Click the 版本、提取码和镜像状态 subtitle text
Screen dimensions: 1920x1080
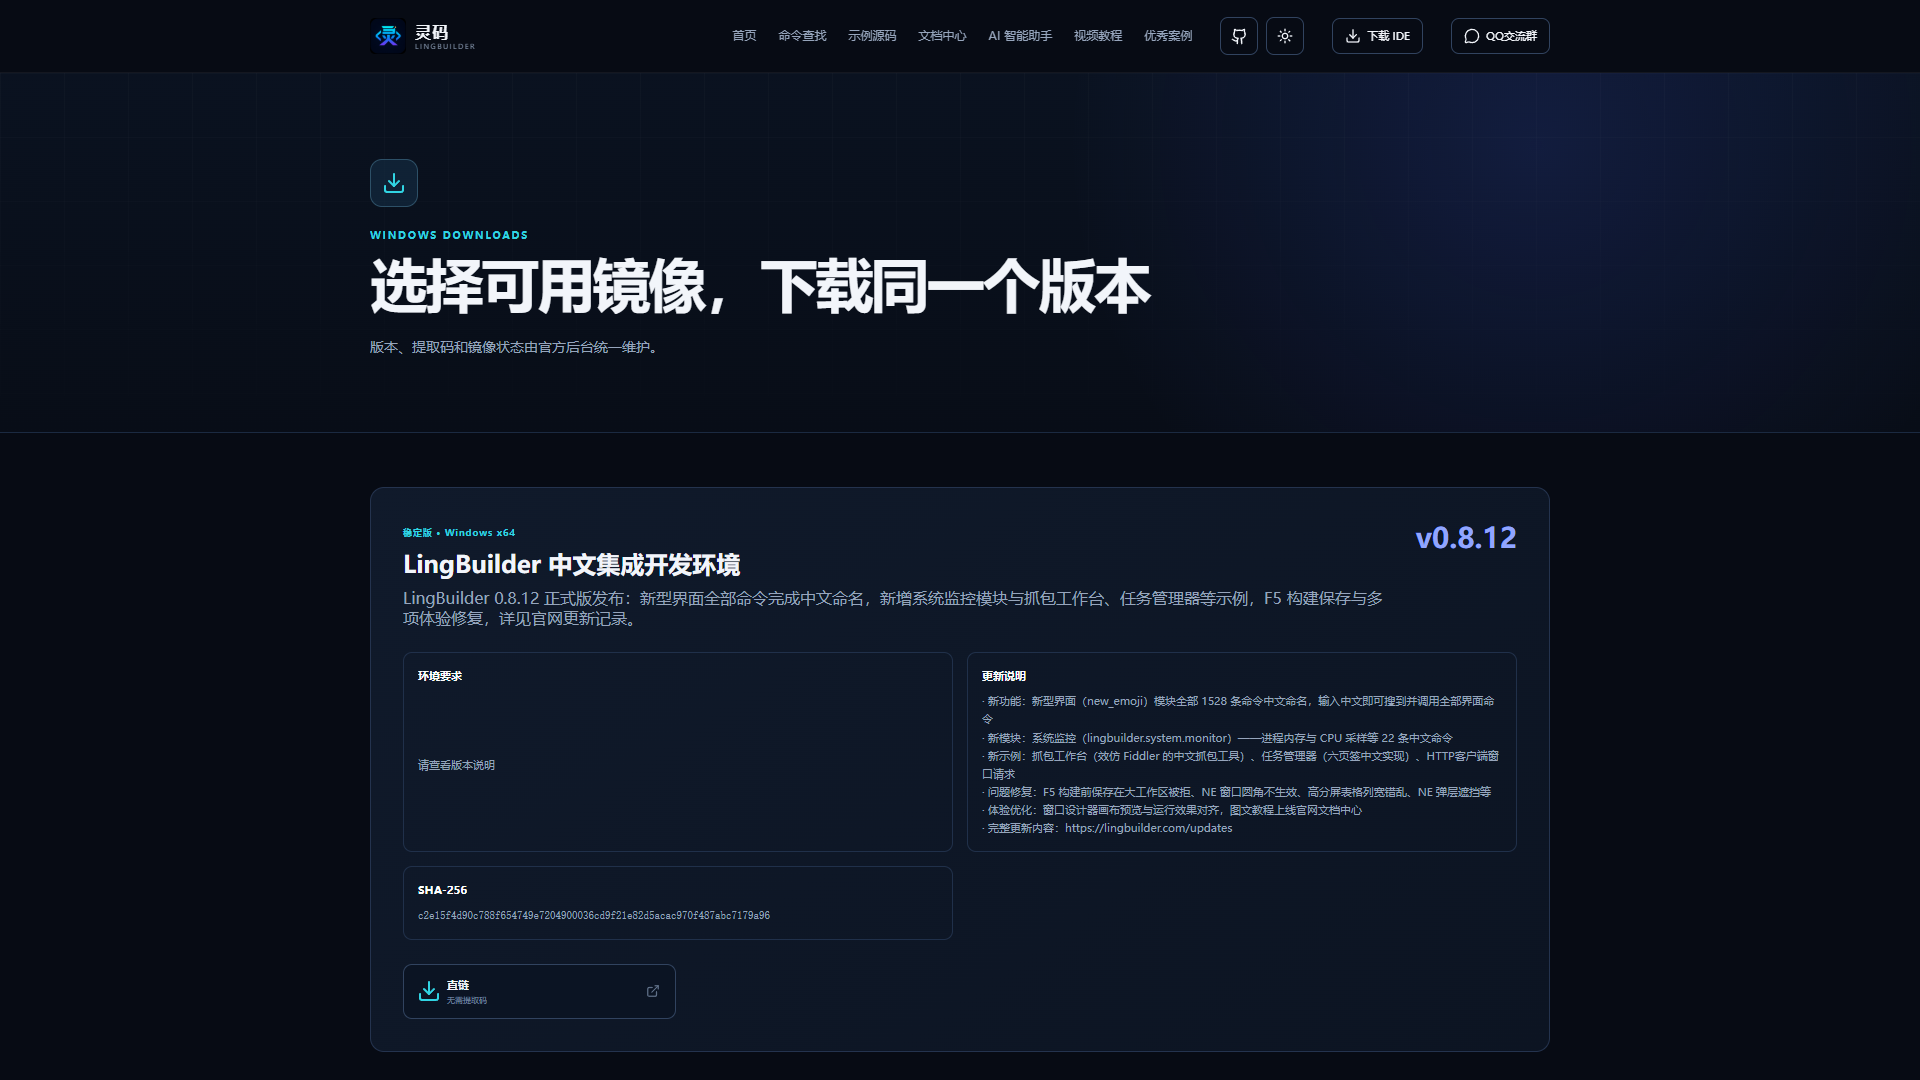point(516,347)
